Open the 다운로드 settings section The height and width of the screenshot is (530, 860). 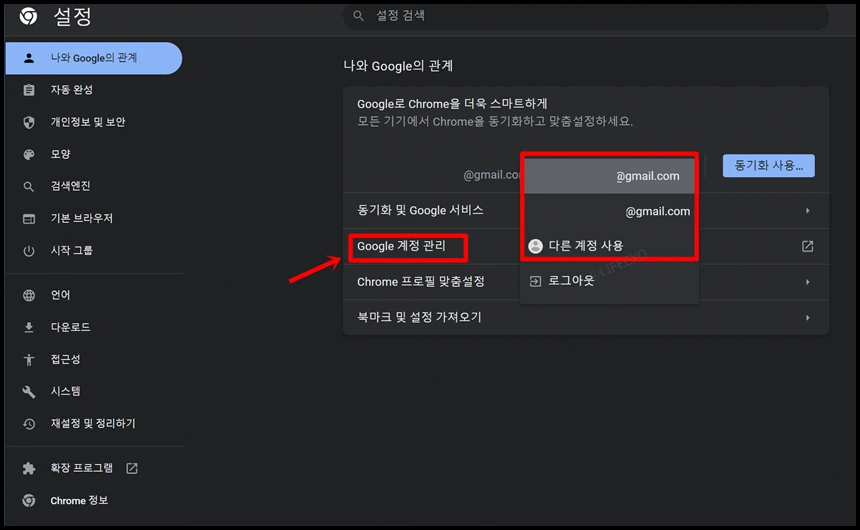click(93, 328)
